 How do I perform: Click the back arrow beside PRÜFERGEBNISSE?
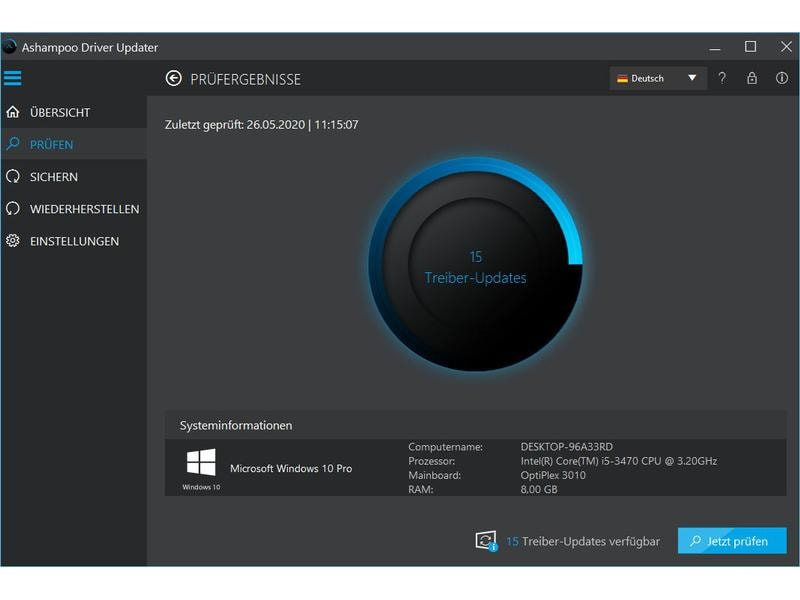pos(173,78)
